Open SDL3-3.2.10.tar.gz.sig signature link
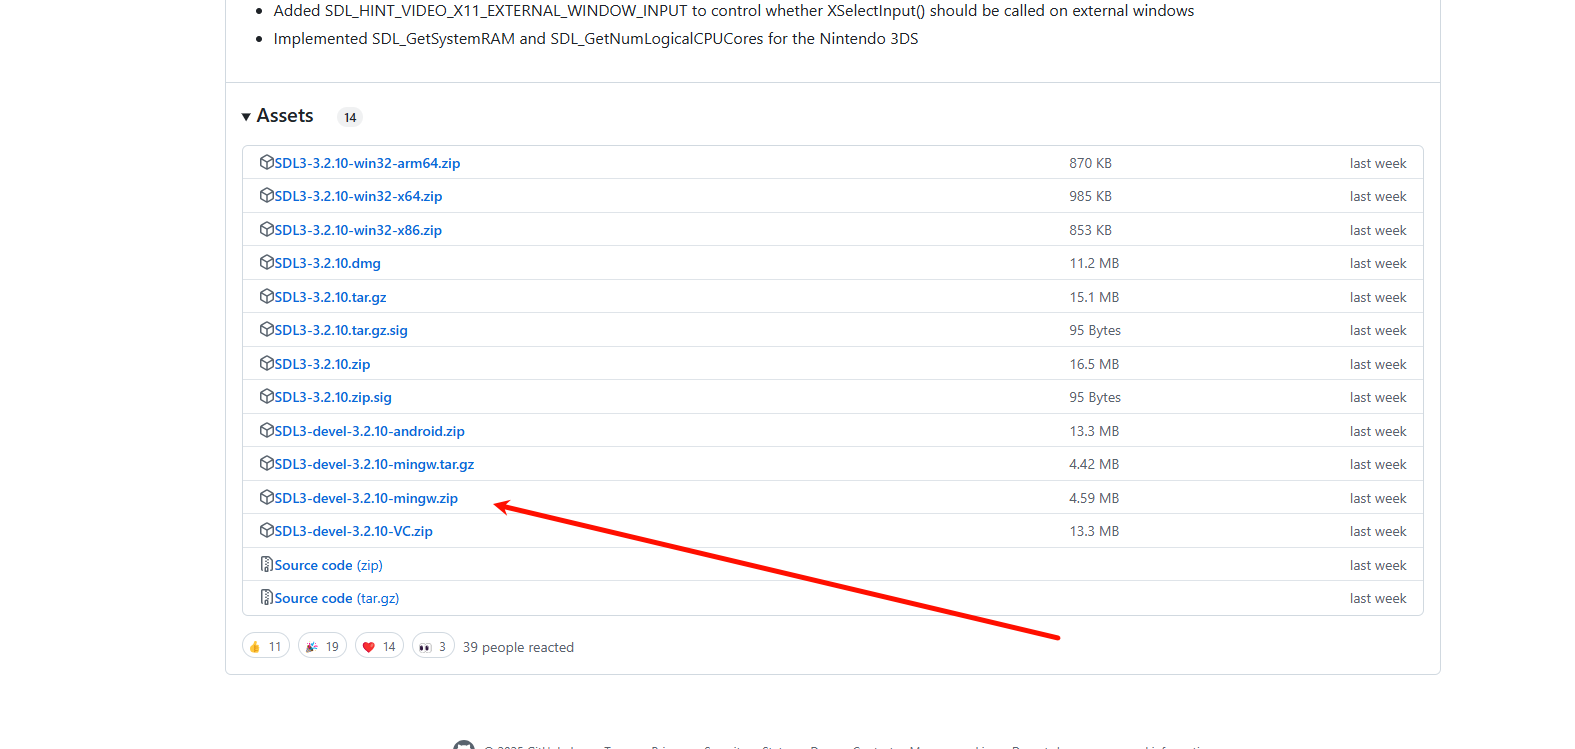This screenshot has width=1575, height=749. click(341, 330)
